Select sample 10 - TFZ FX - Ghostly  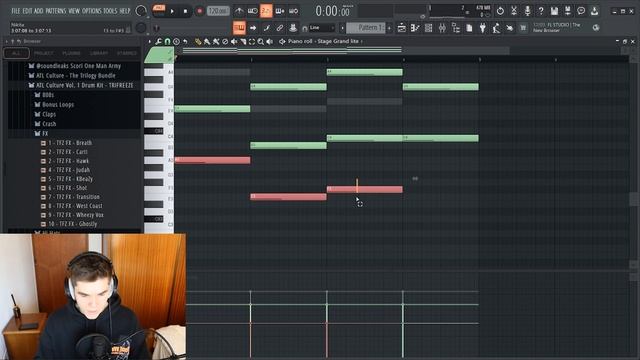(73, 224)
